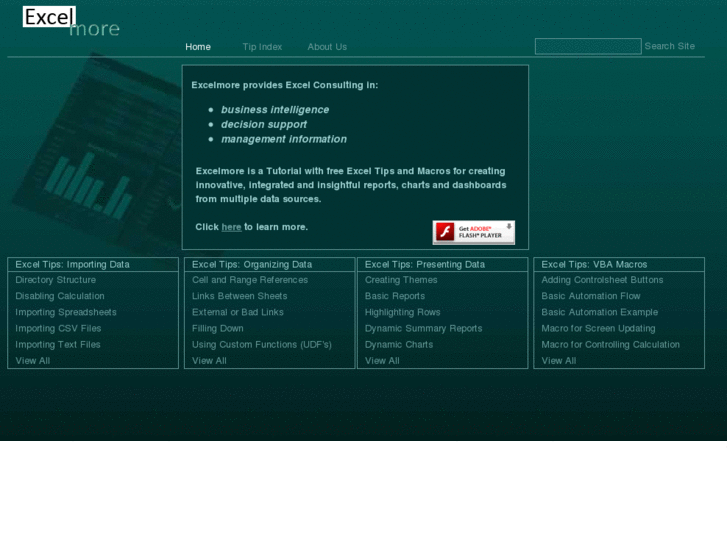Click 'Excelmore provides Excel Consulting in:' text
The height and width of the screenshot is (545, 727).
(285, 85)
